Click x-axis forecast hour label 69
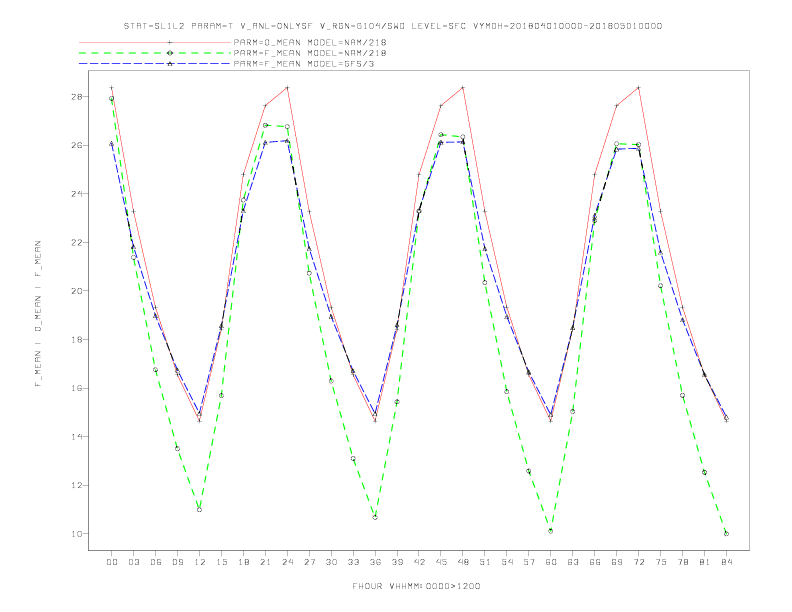792x612 pixels. 617,562
